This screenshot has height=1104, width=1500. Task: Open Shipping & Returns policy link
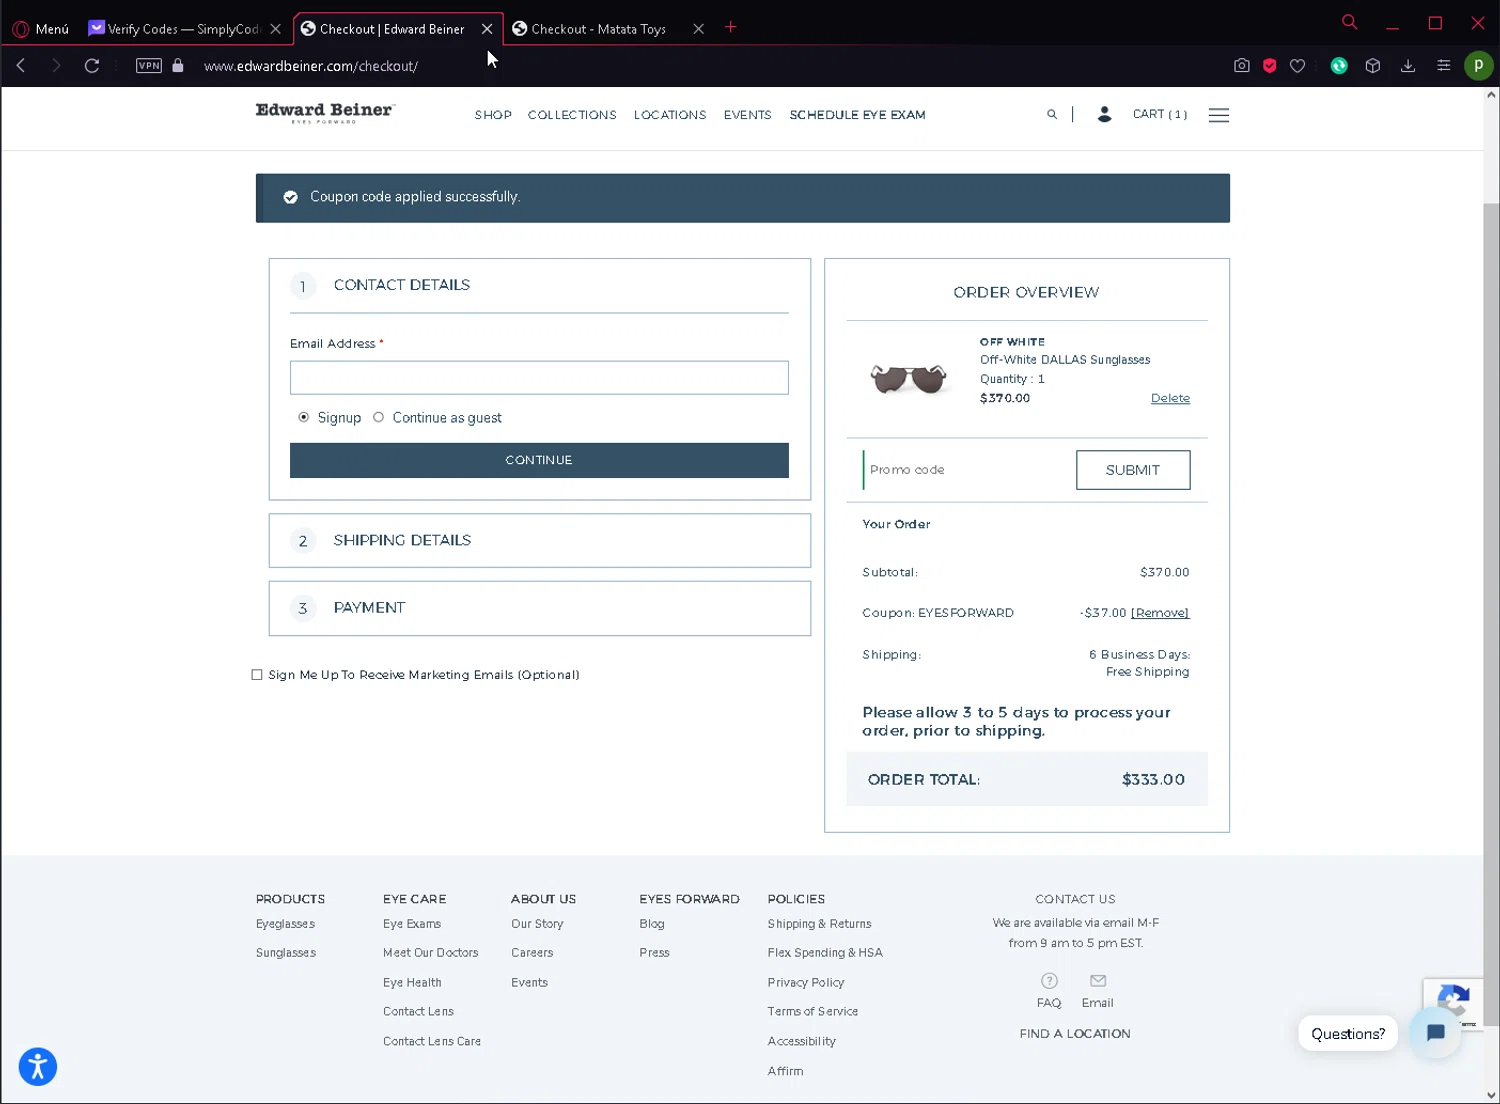tap(819, 924)
